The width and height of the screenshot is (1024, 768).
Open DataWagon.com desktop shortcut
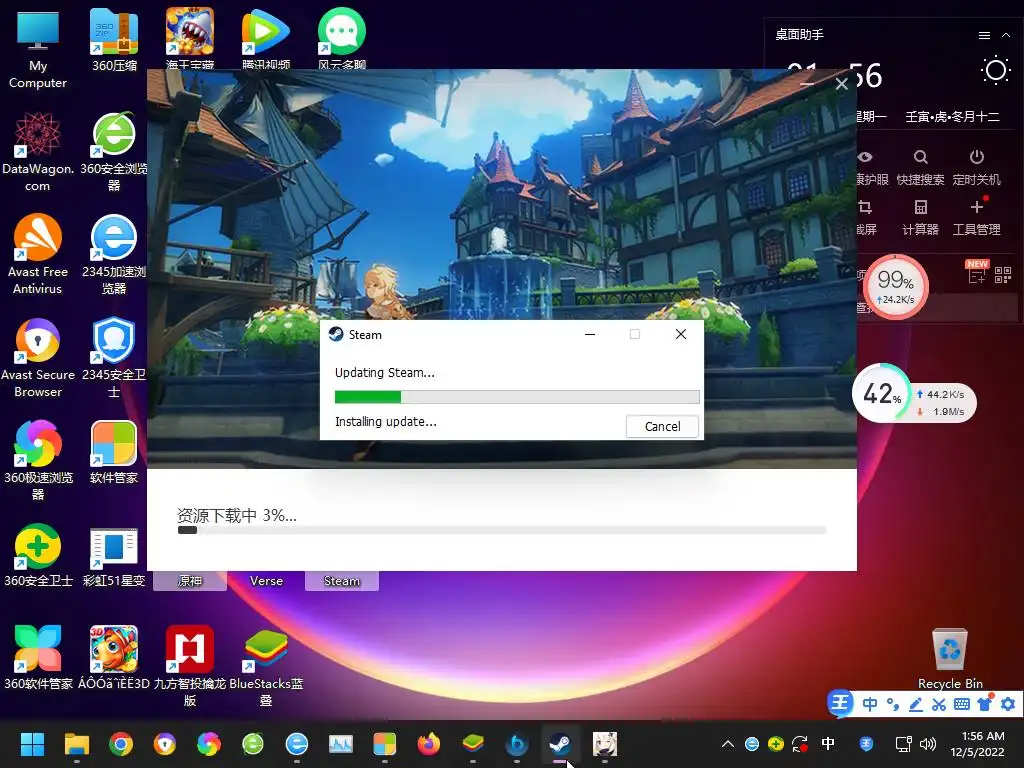coord(37,152)
